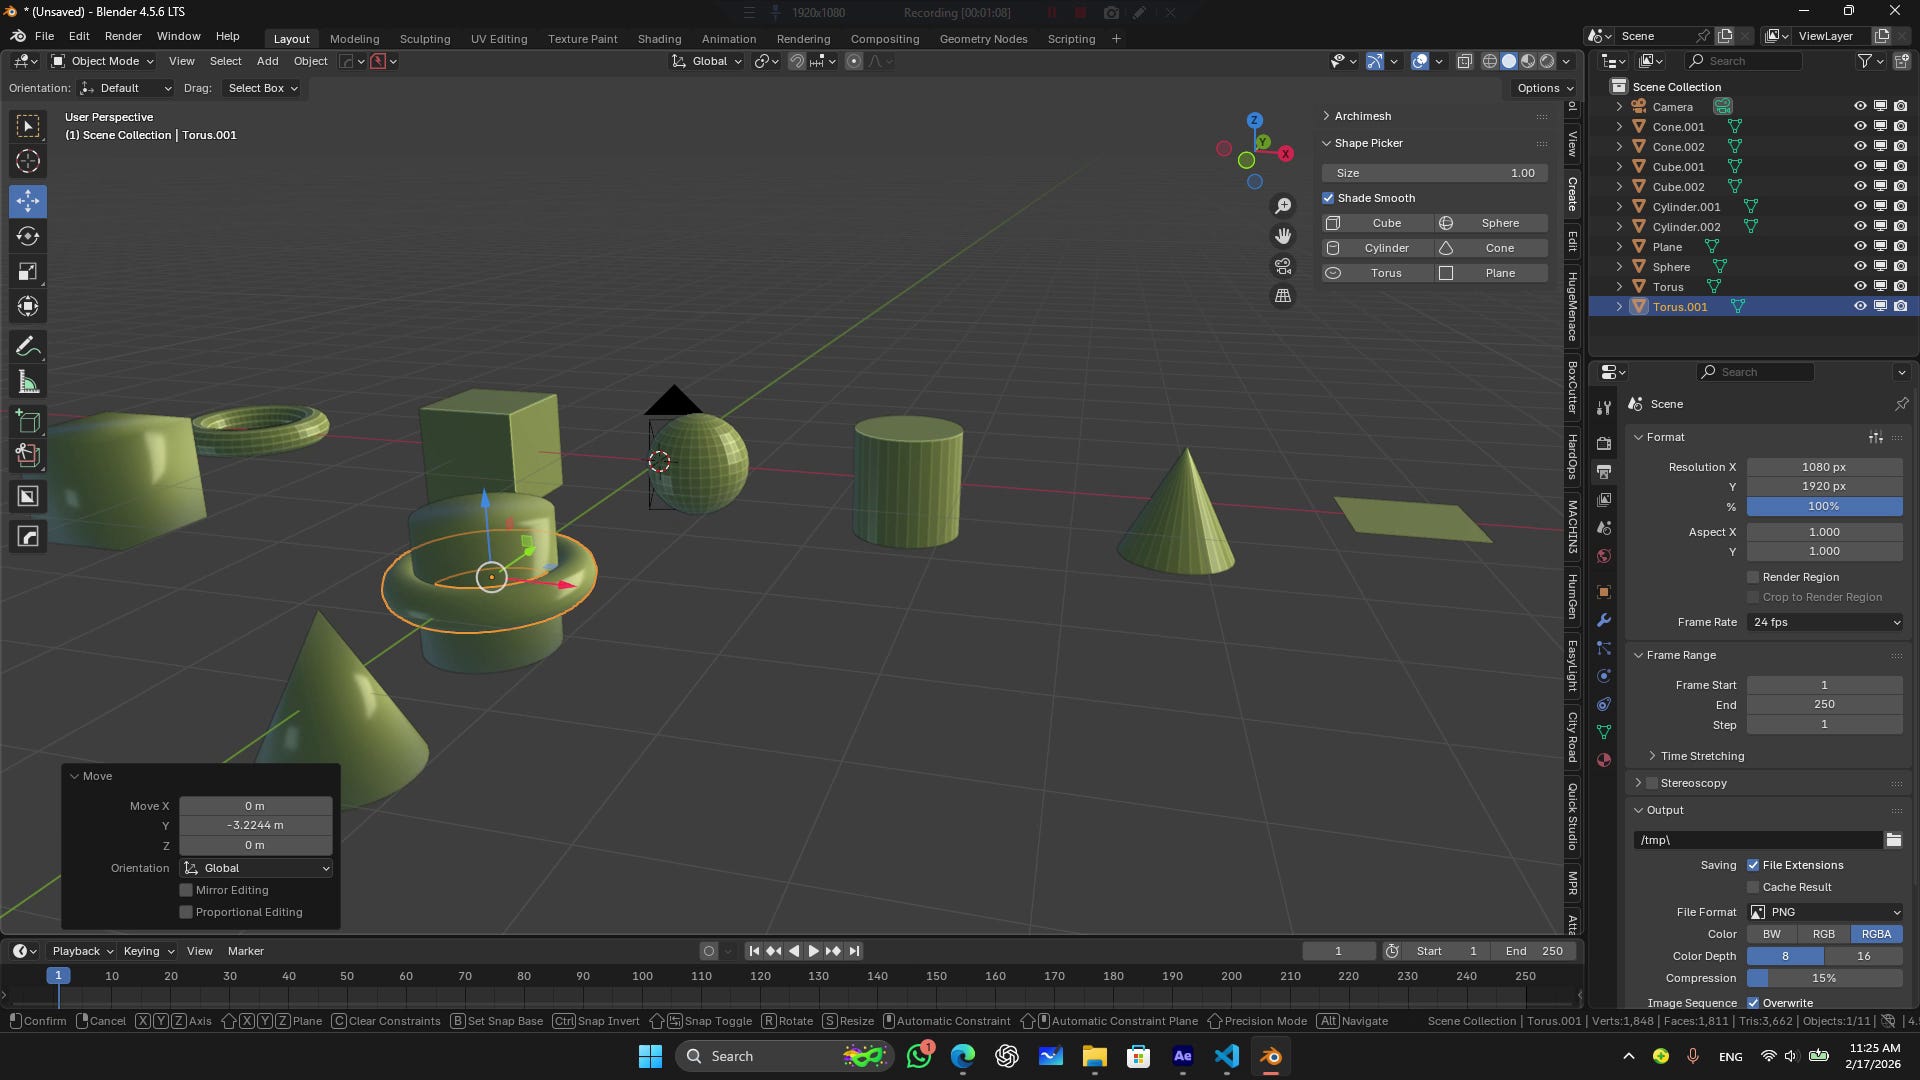Open the viewport Options button

pyautogui.click(x=1546, y=88)
